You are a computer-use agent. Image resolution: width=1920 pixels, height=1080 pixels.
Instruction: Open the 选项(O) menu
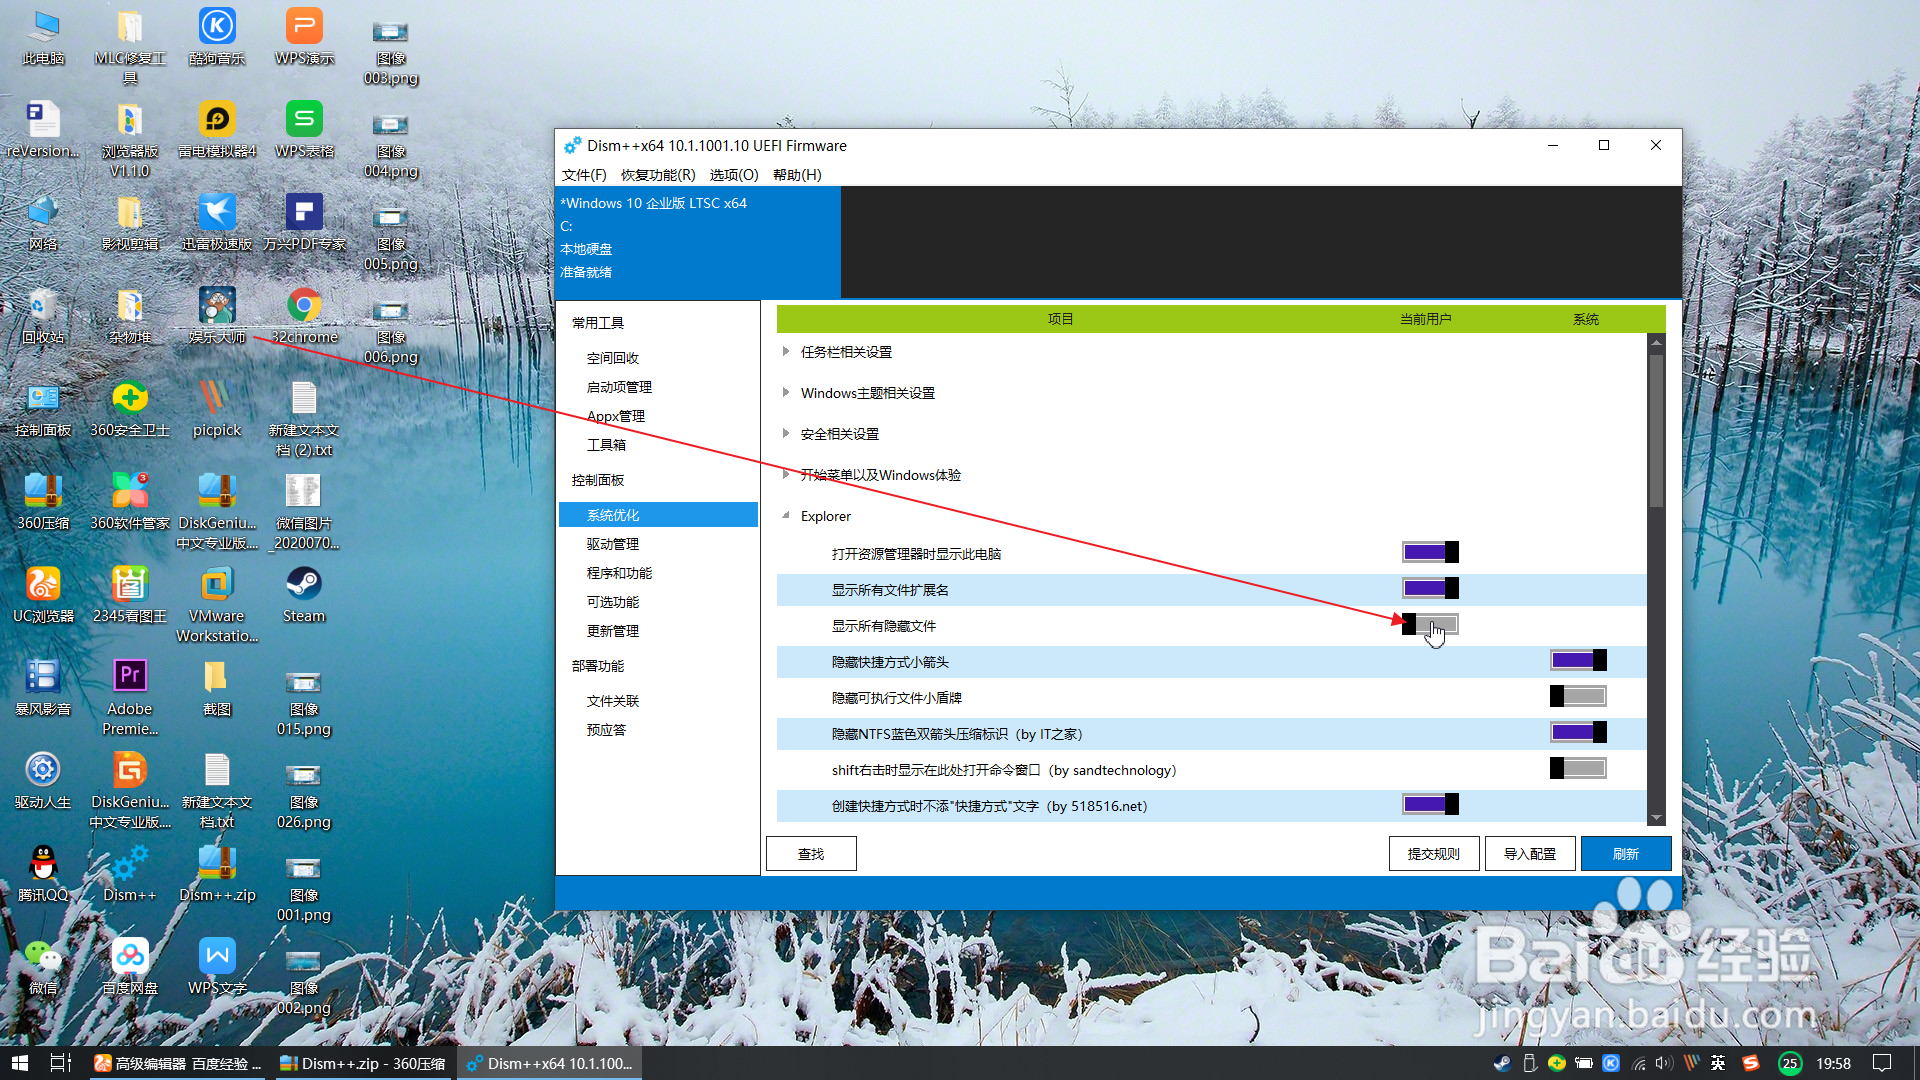click(x=733, y=174)
